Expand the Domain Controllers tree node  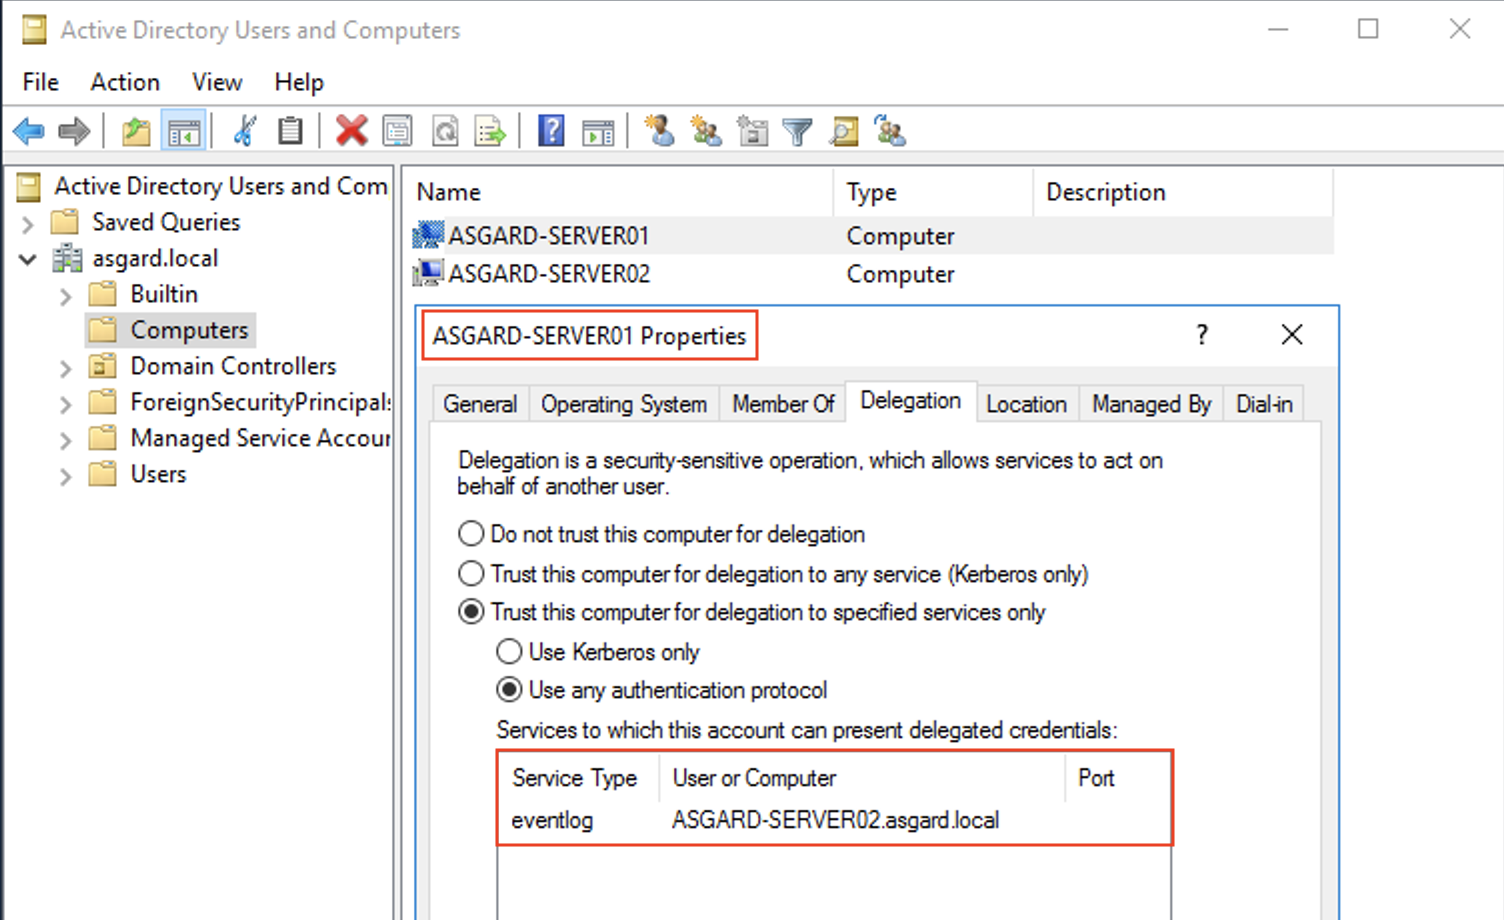tap(66, 367)
